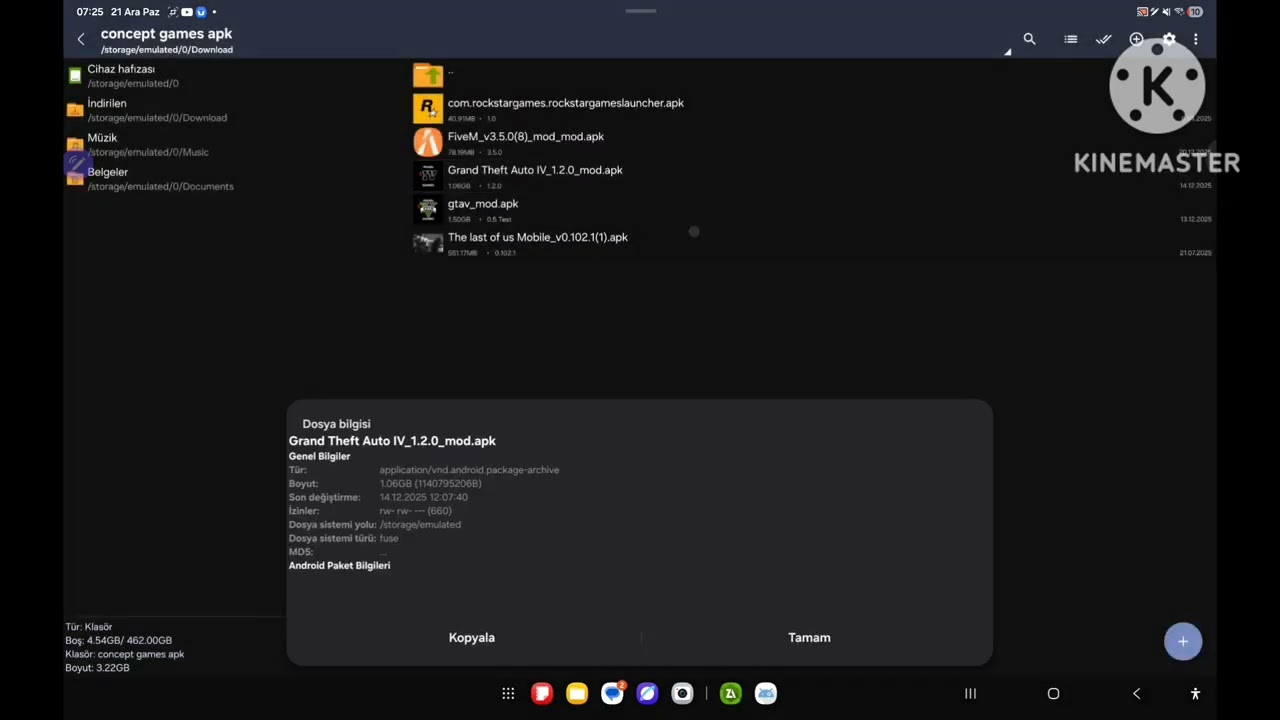
Task: Open the Android robot taskbar app
Action: (766, 693)
